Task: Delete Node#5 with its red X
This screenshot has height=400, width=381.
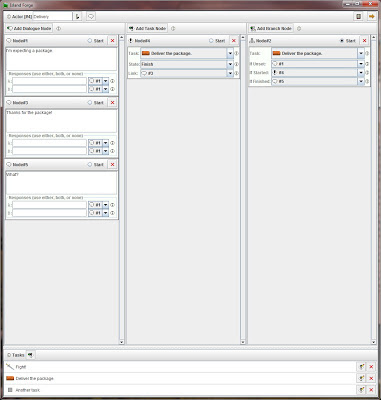Action: coord(112,165)
